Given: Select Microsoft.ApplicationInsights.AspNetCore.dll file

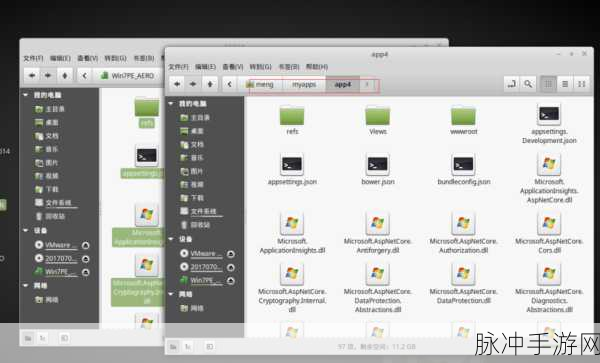Looking at the screenshot, I should pos(549,179).
